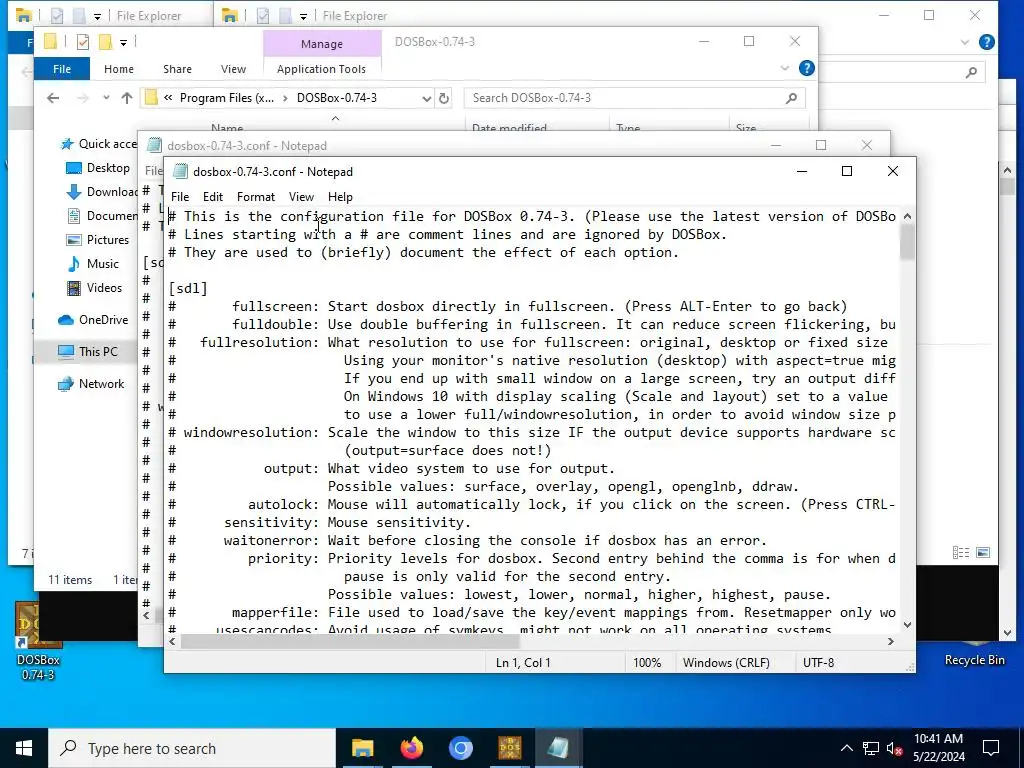This screenshot has width=1024, height=768.
Task: Open Music in navigation pane
Action: 93,264
